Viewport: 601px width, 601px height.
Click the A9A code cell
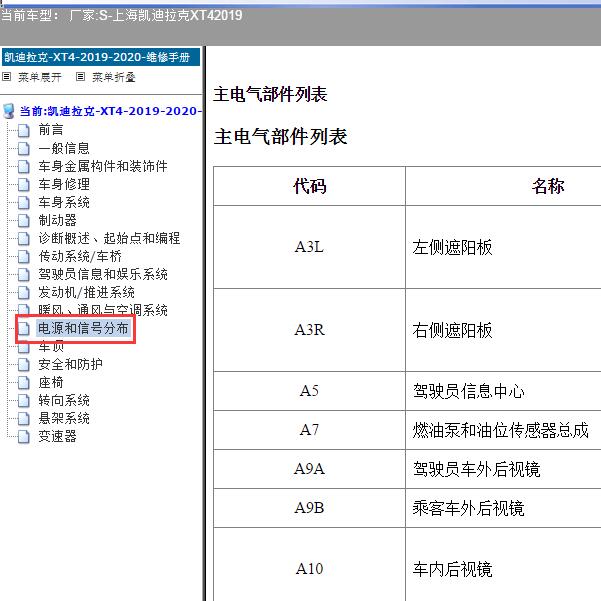coord(309,469)
